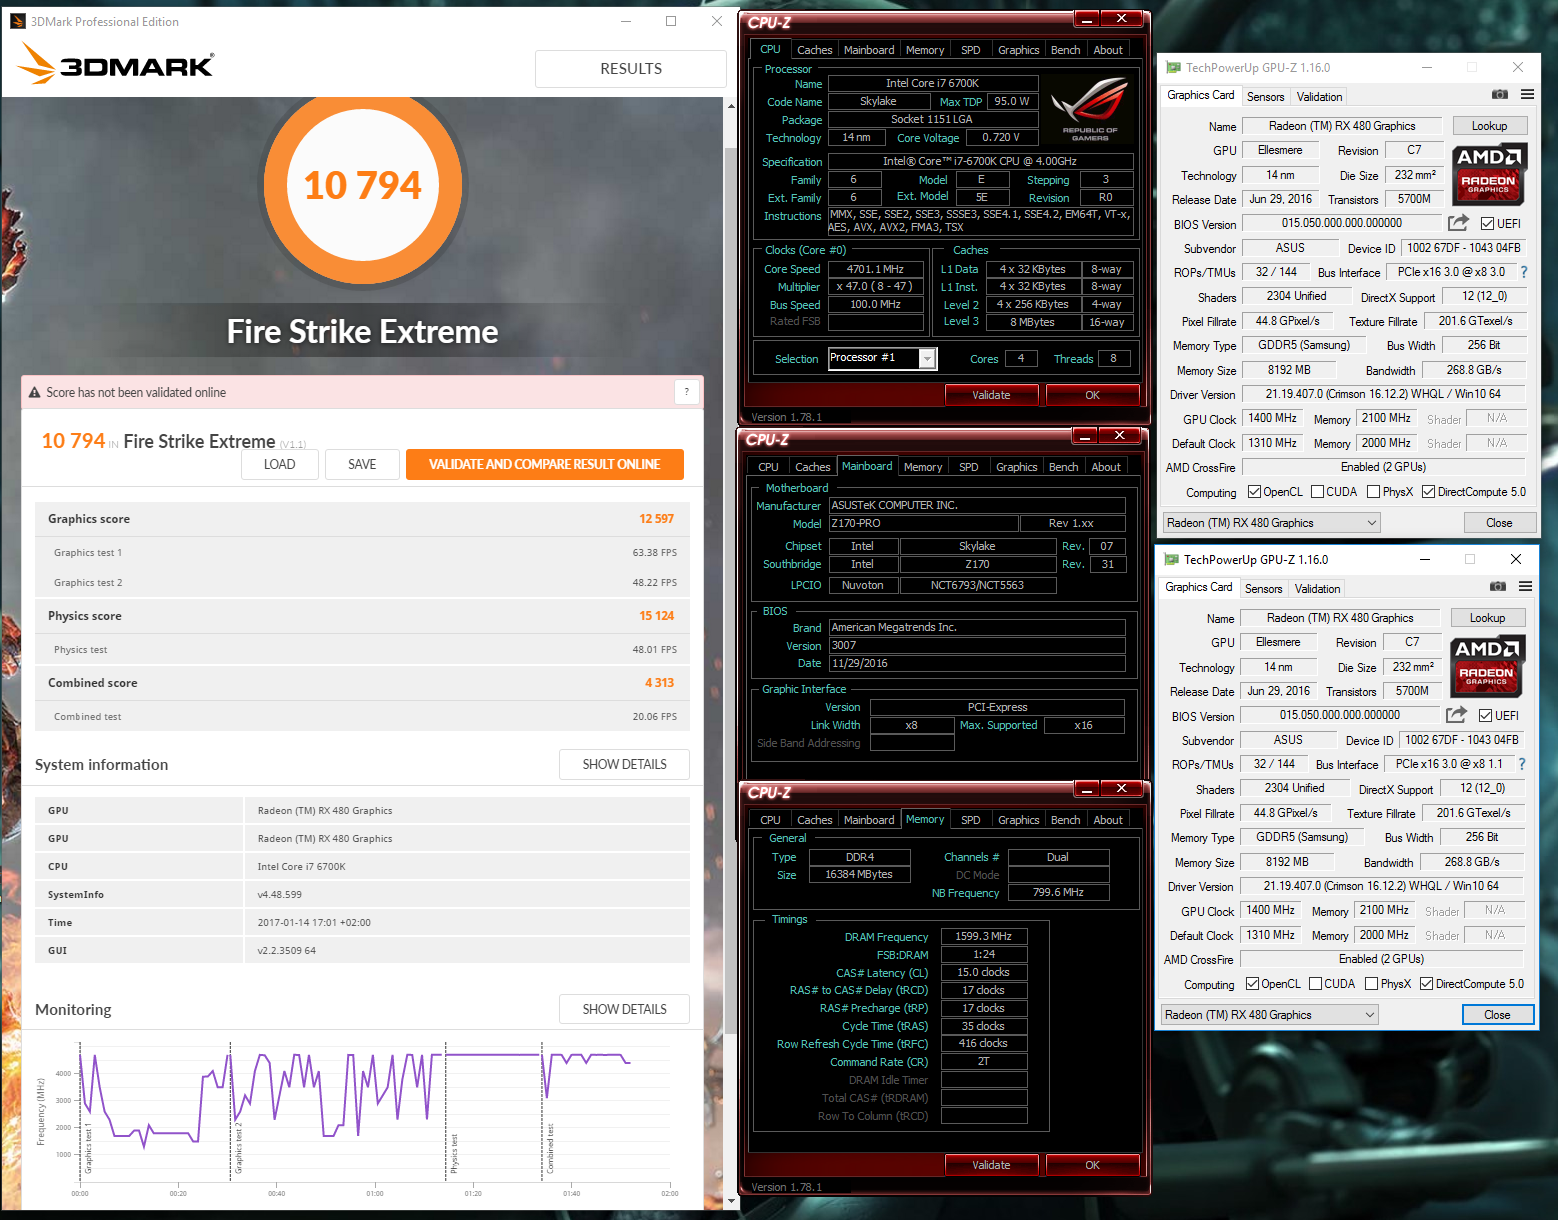Click the Graphics score value 12 597
This screenshot has height=1220, width=1558.
coord(656,519)
